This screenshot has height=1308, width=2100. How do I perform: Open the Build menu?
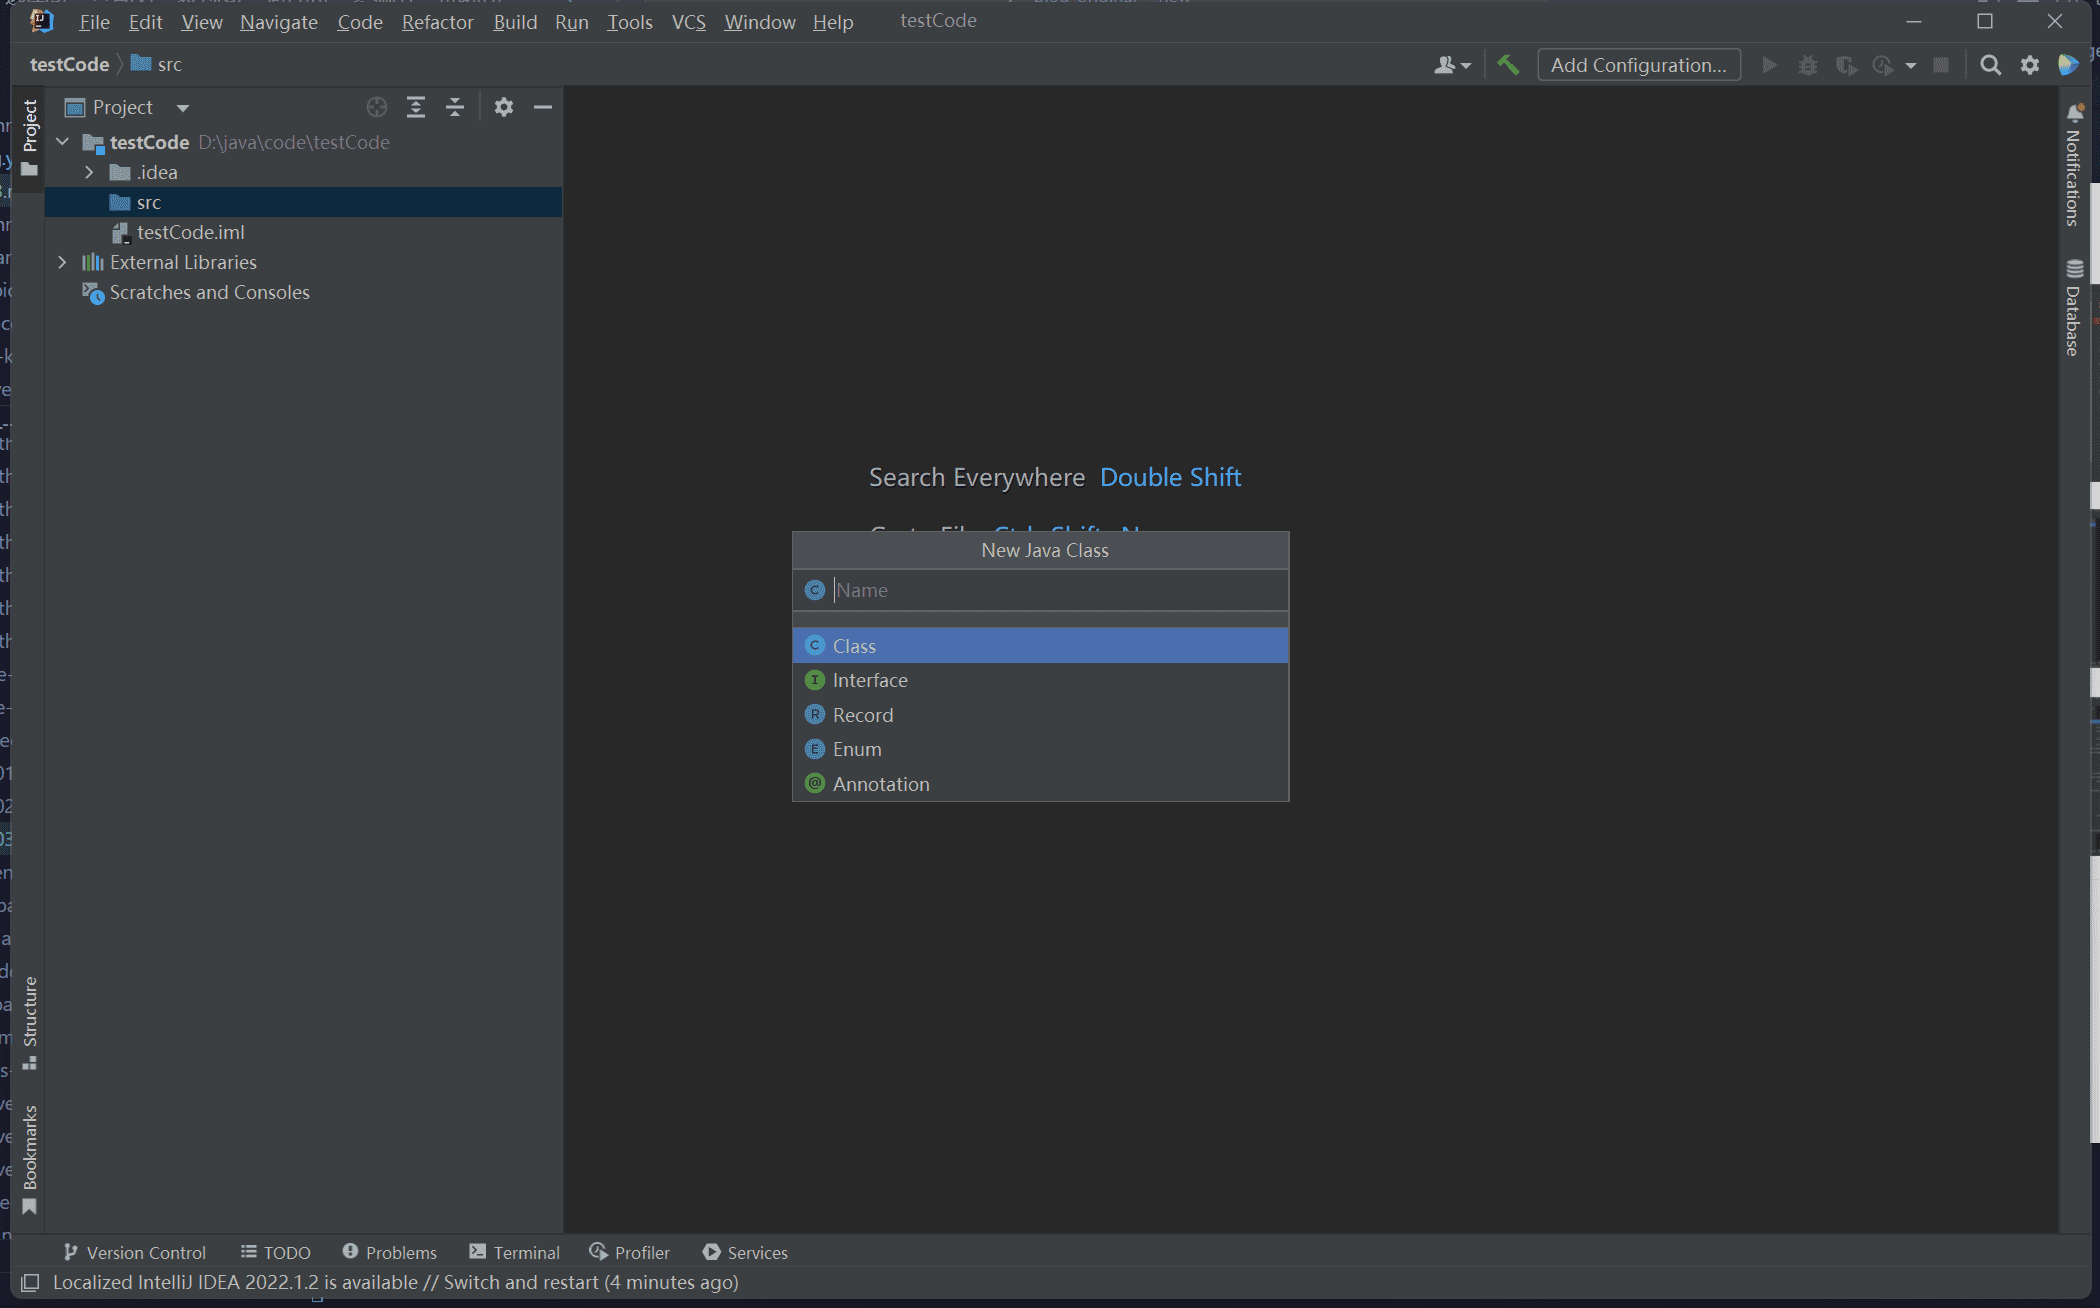click(x=515, y=22)
